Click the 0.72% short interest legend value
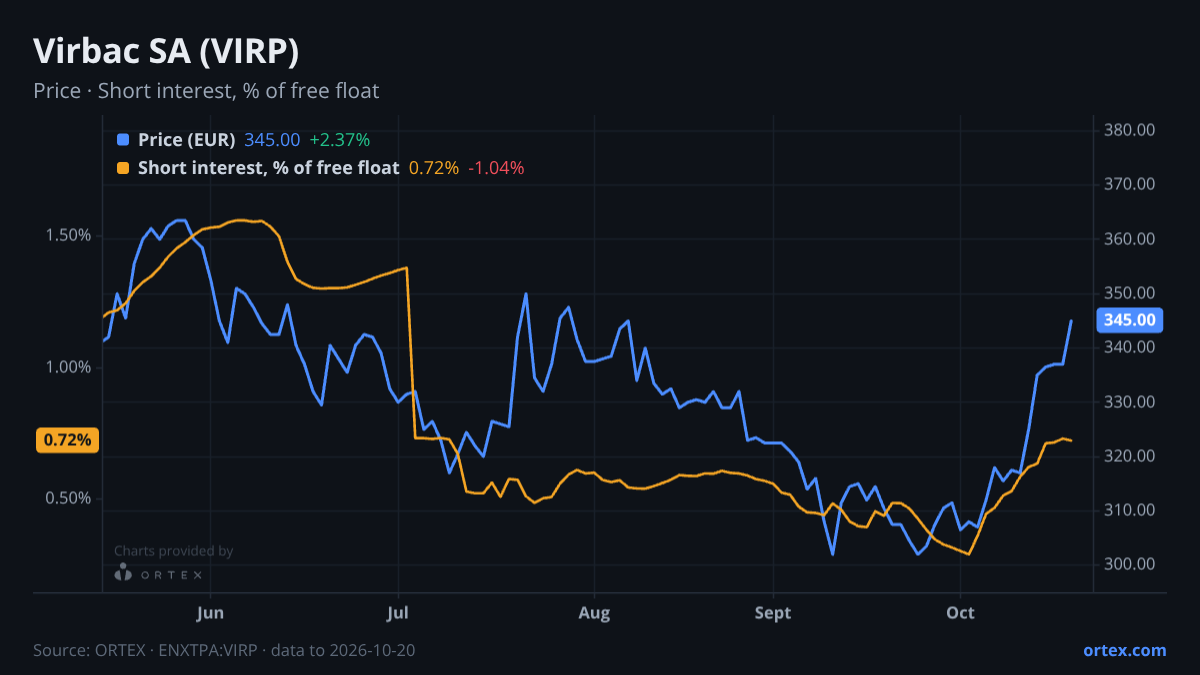Screen dimensions: 1200x675 (434, 168)
